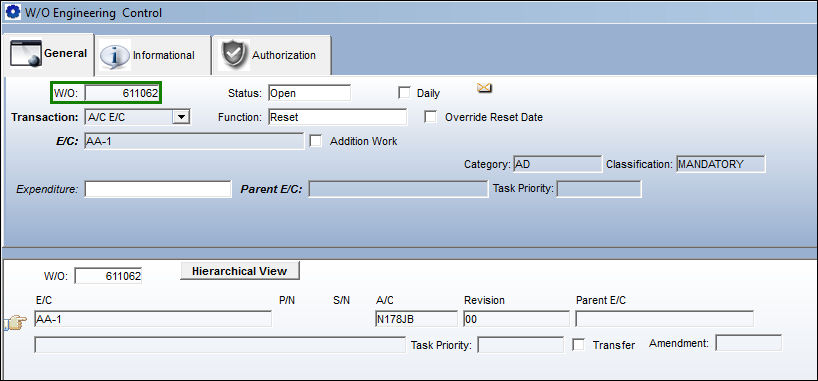Screen dimensions: 818x381
Task: Click the Informational tab info bubble icon
Action: (115, 56)
